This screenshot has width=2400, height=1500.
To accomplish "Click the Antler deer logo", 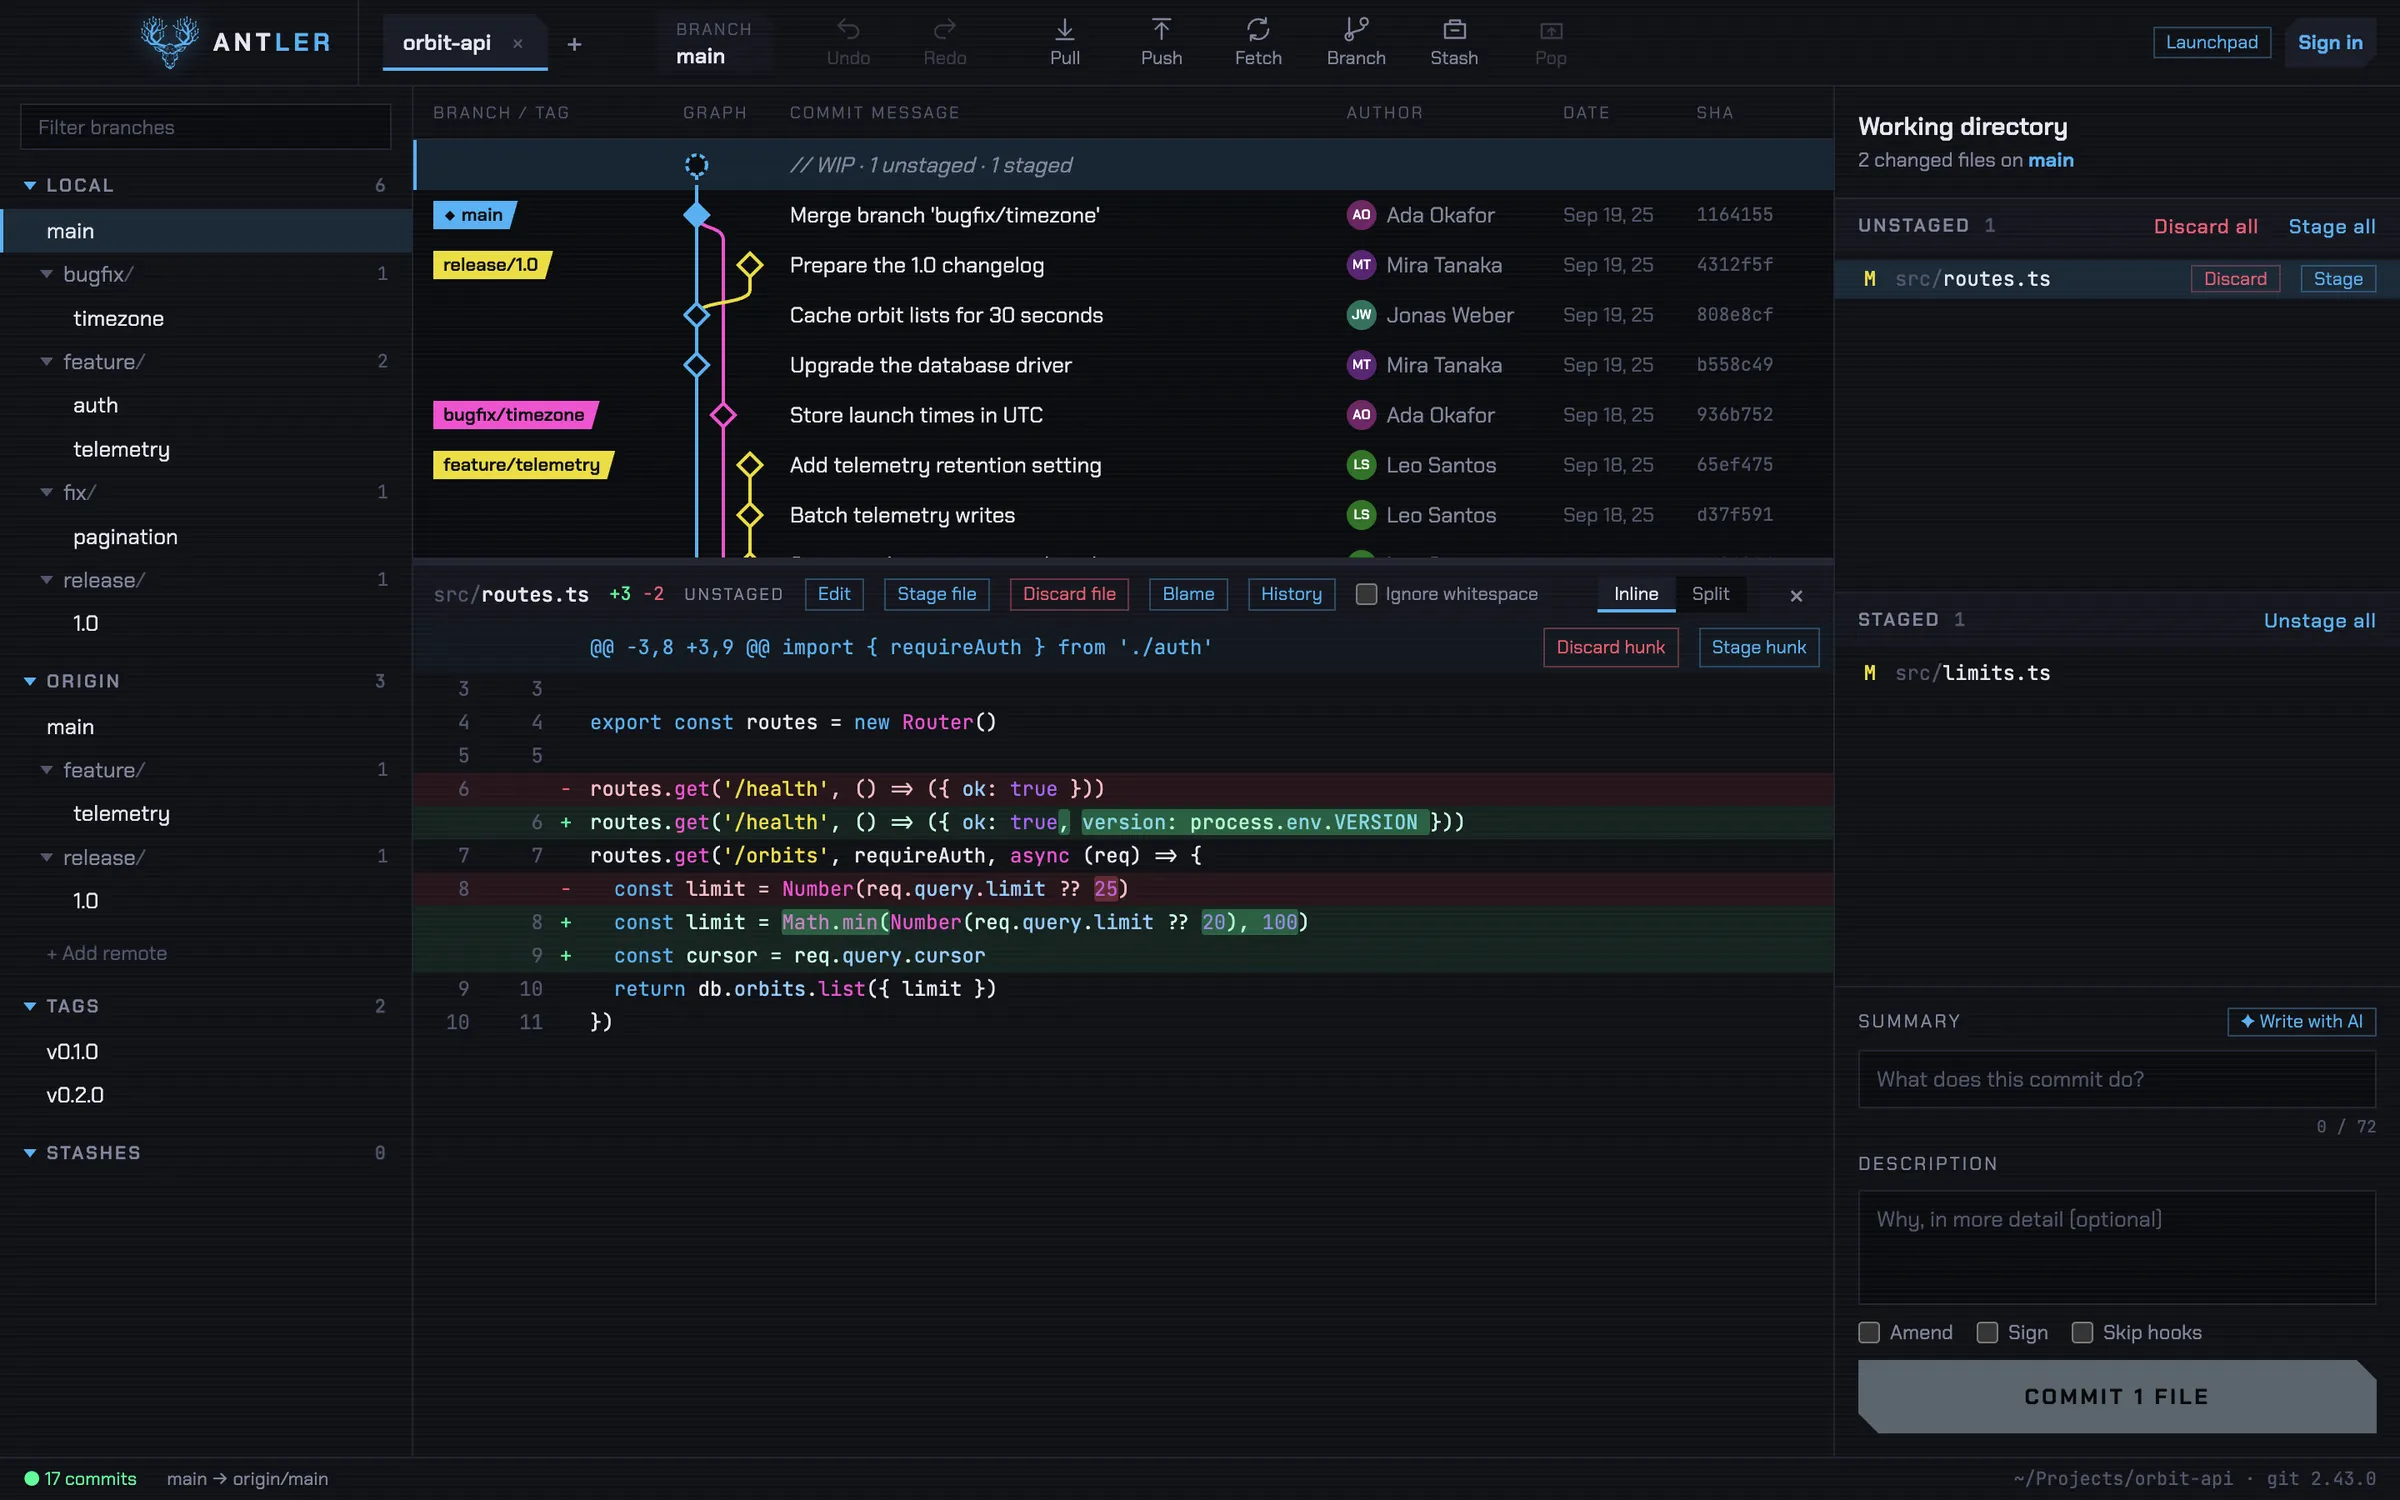I will [169, 42].
